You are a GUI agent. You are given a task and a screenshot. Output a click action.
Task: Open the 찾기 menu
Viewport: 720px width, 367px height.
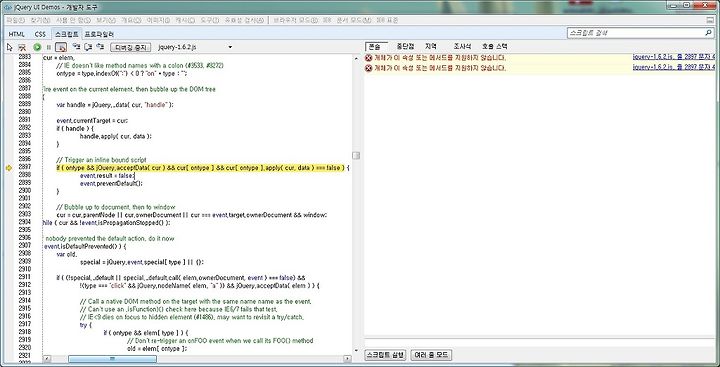coord(40,20)
